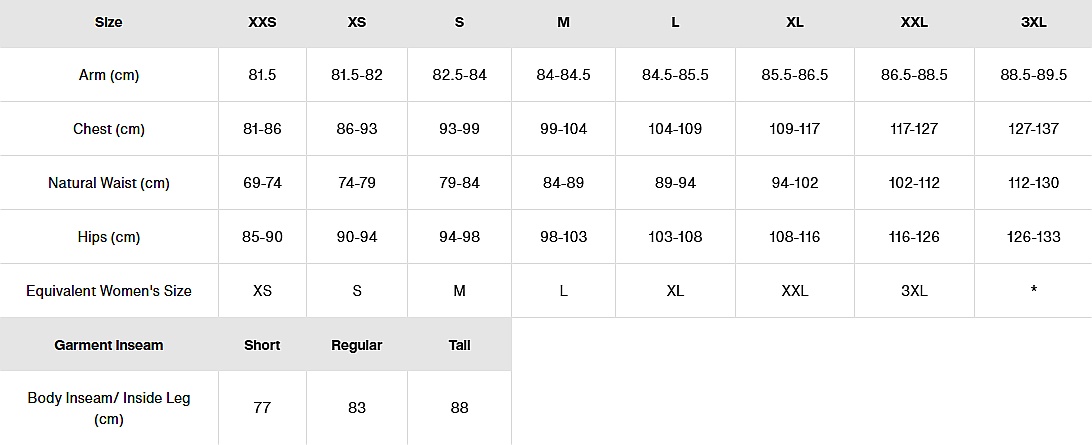Click the Hips (cm) row label
Image resolution: width=1092 pixels, height=445 pixels.
108,237
